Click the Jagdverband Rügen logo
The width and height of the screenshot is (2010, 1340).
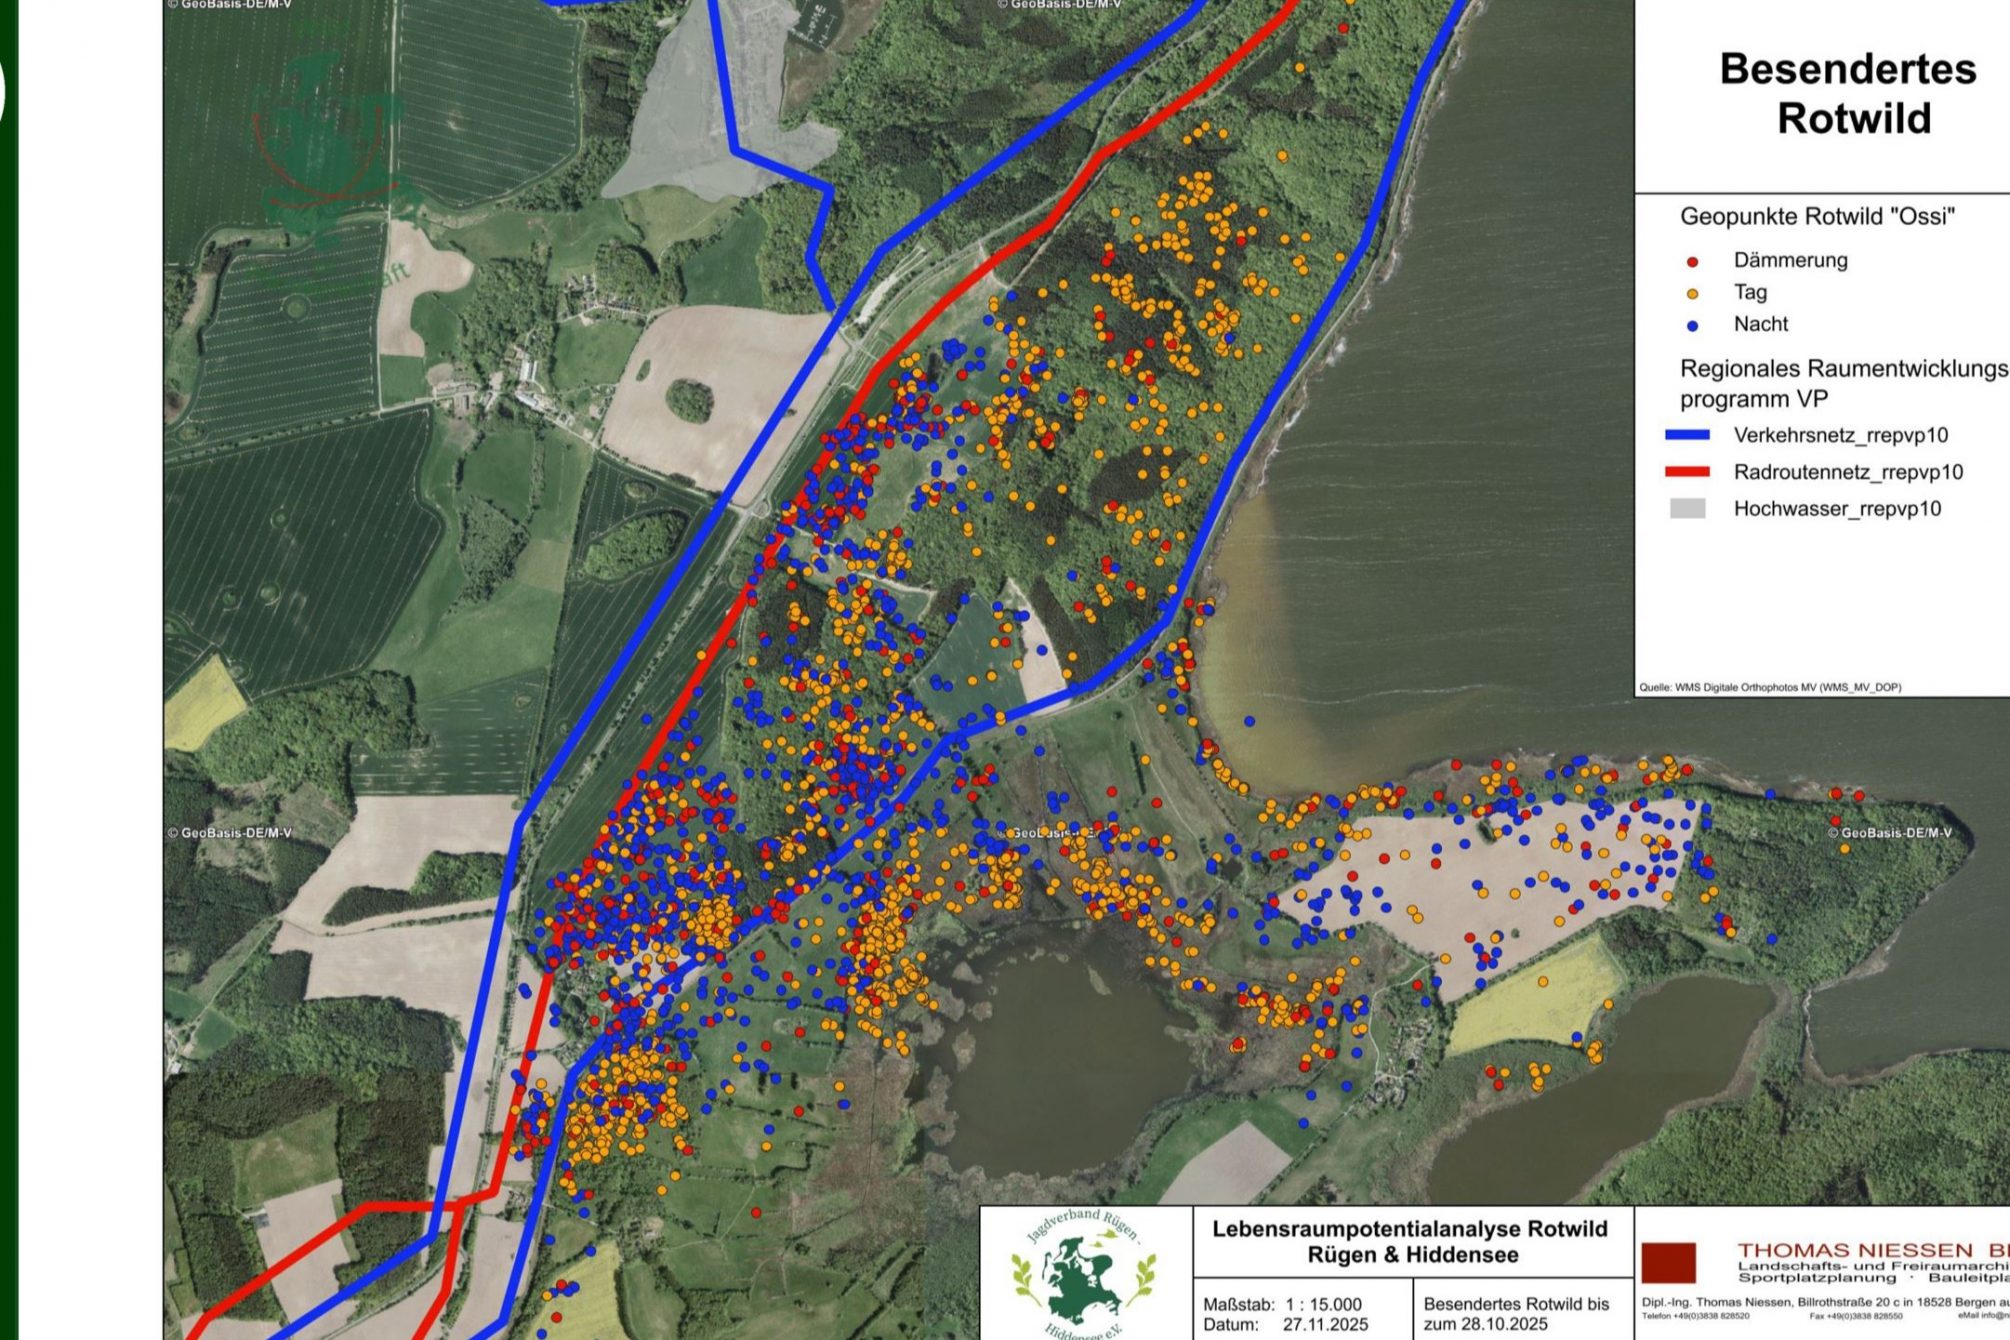1086,1274
